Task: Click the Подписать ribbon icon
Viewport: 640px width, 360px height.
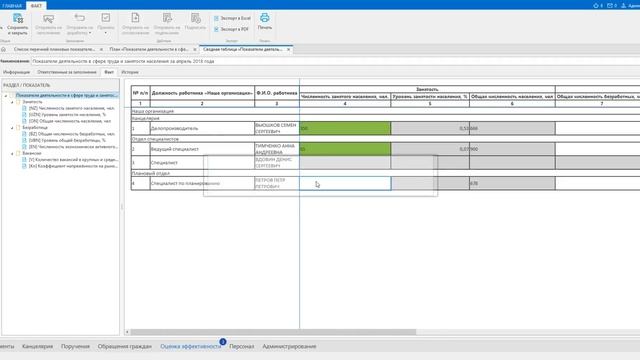Action: 196,18
